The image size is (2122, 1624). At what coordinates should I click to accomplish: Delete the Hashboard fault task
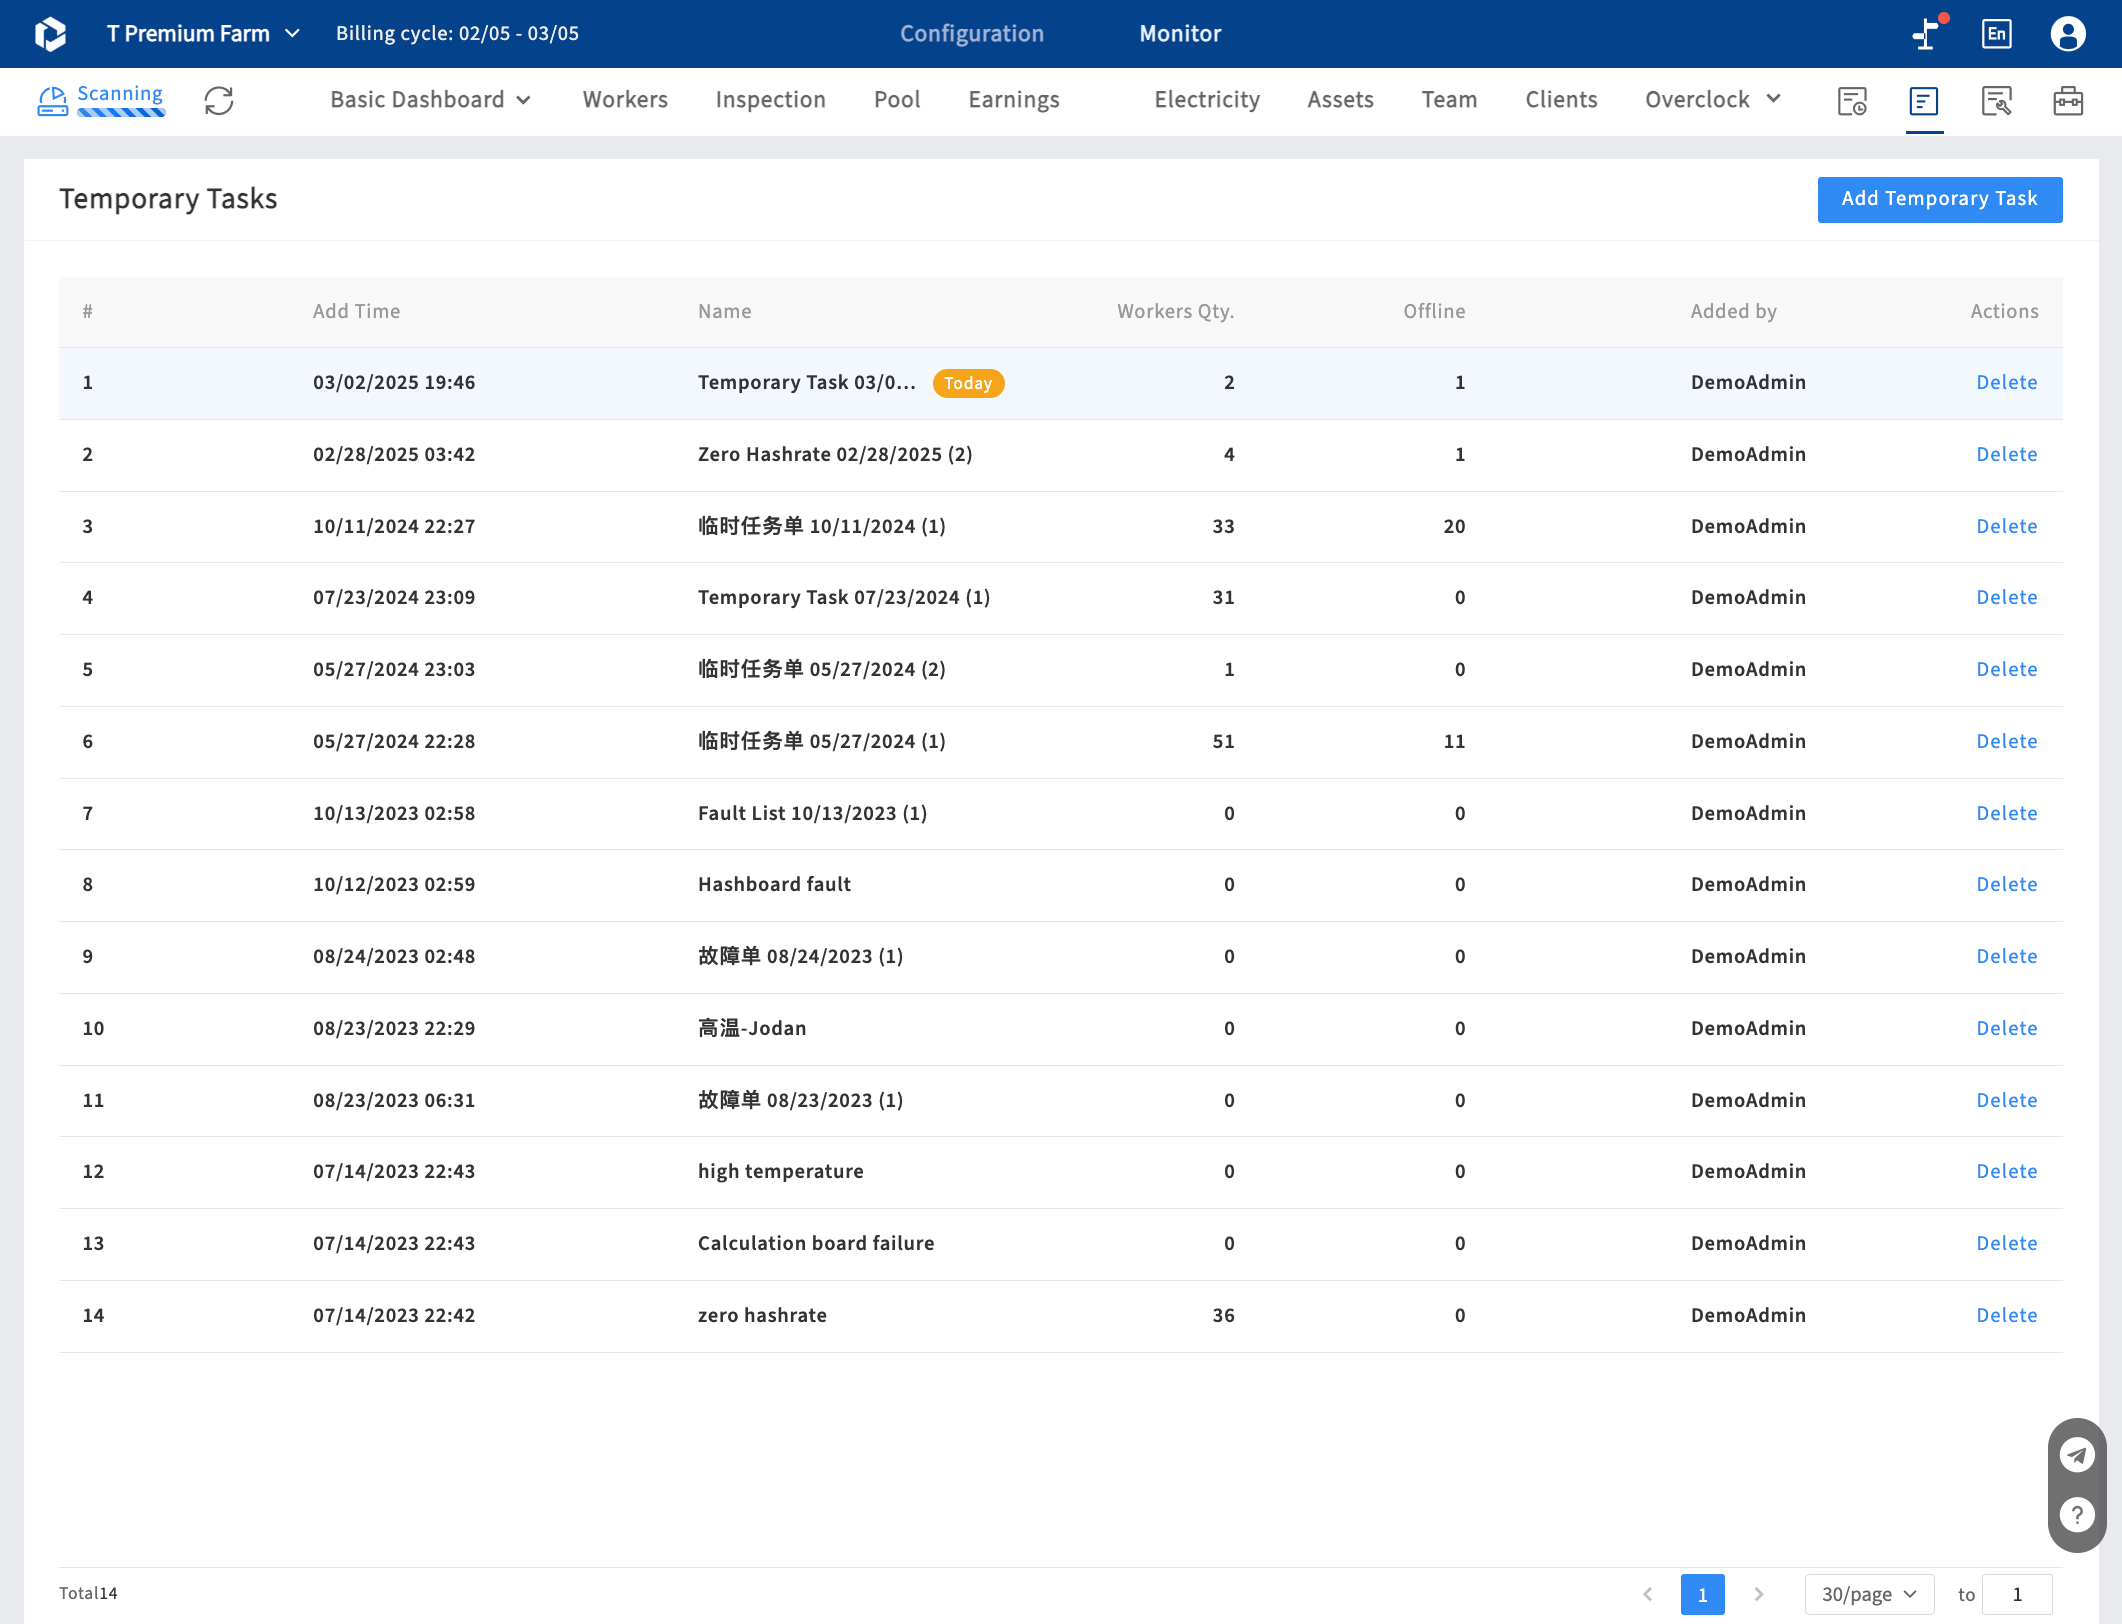[x=2006, y=884]
